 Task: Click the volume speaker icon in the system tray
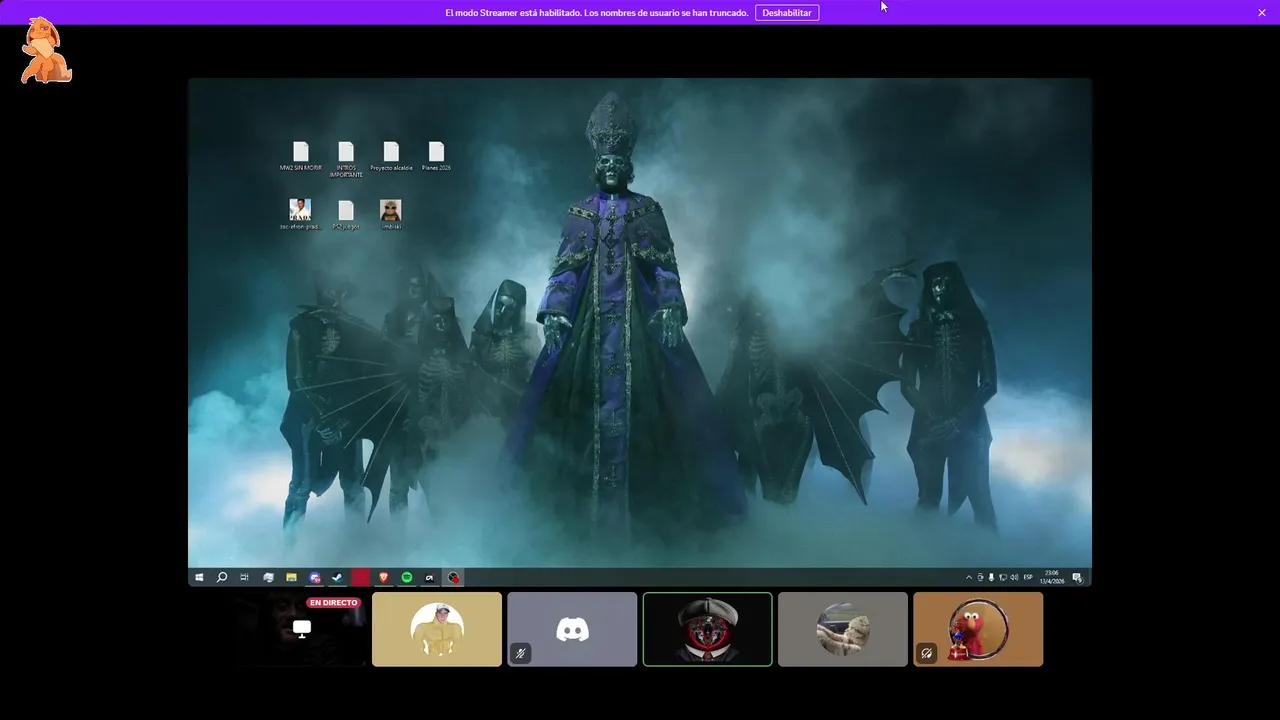pos(1014,577)
